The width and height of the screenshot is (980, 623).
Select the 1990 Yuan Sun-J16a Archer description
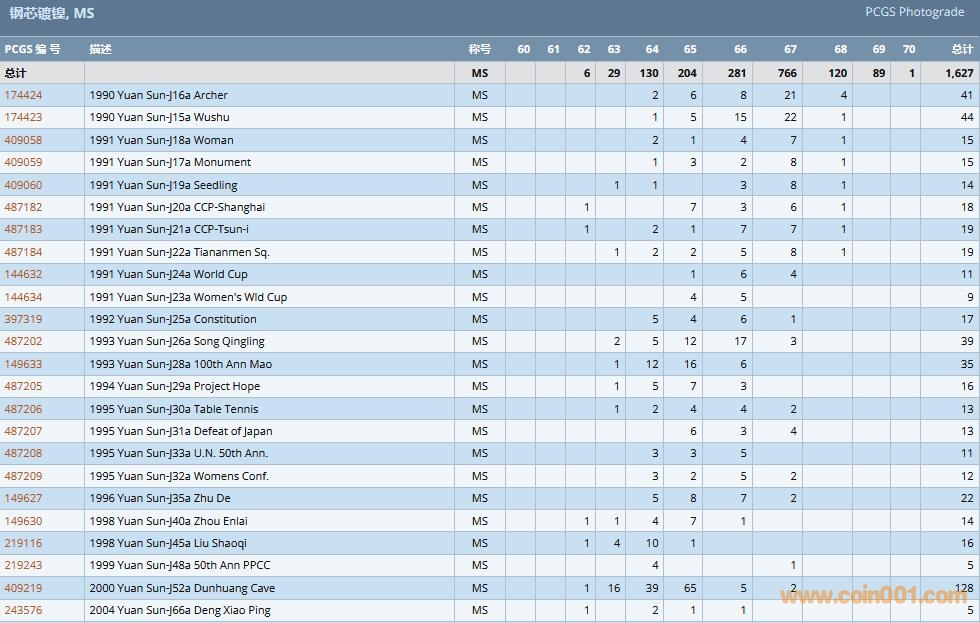pos(158,95)
